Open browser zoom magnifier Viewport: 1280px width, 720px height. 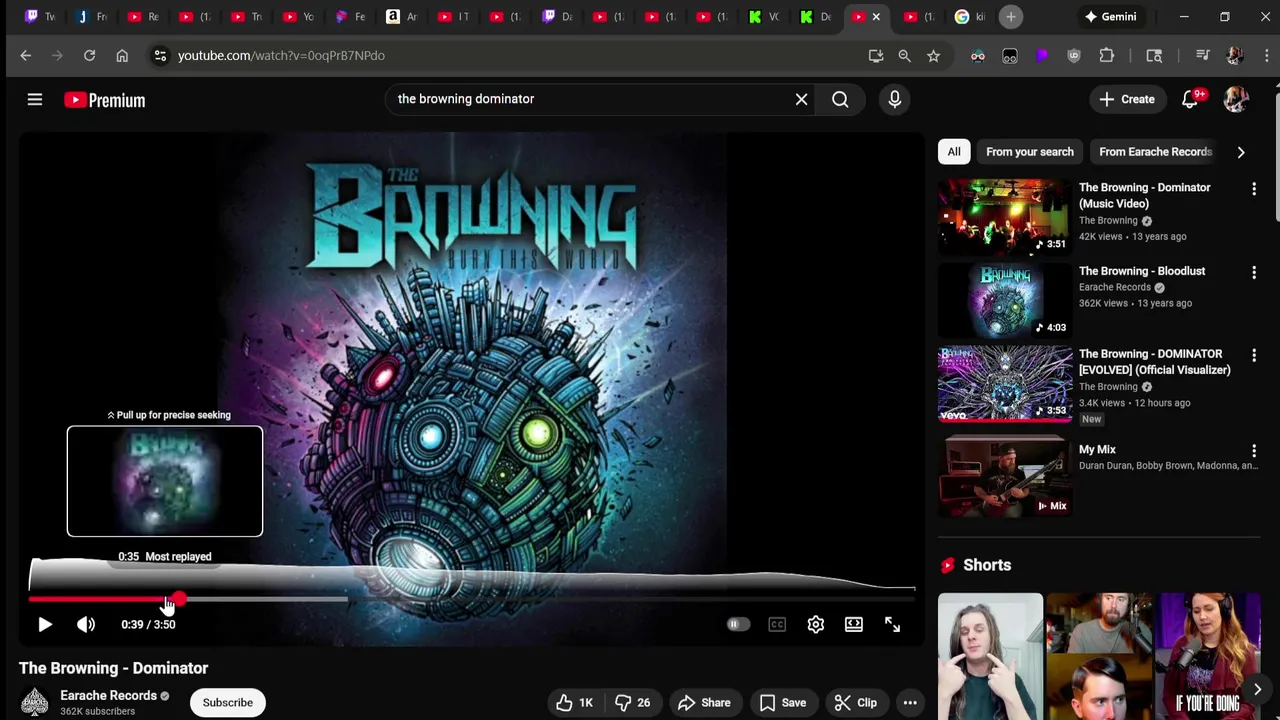click(904, 56)
